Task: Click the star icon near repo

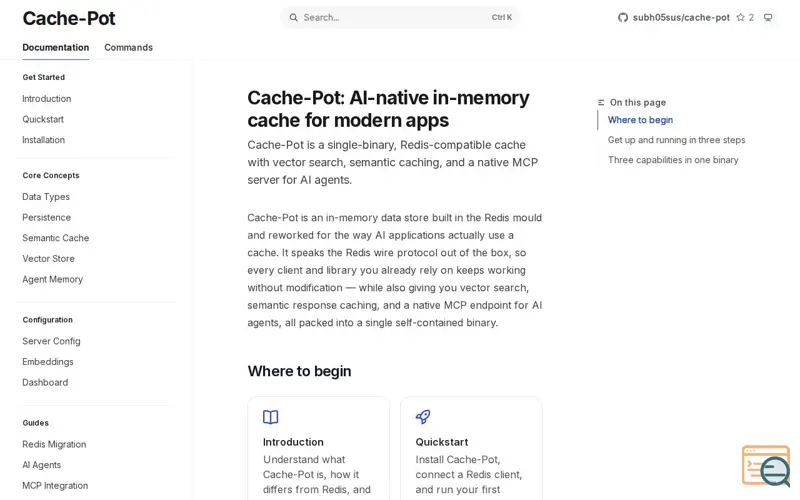Action: pyautogui.click(x=740, y=17)
